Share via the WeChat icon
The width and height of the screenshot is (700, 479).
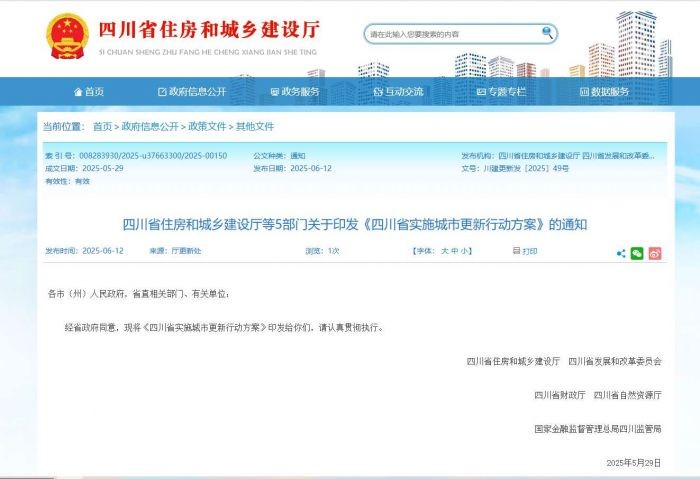[x=637, y=254]
